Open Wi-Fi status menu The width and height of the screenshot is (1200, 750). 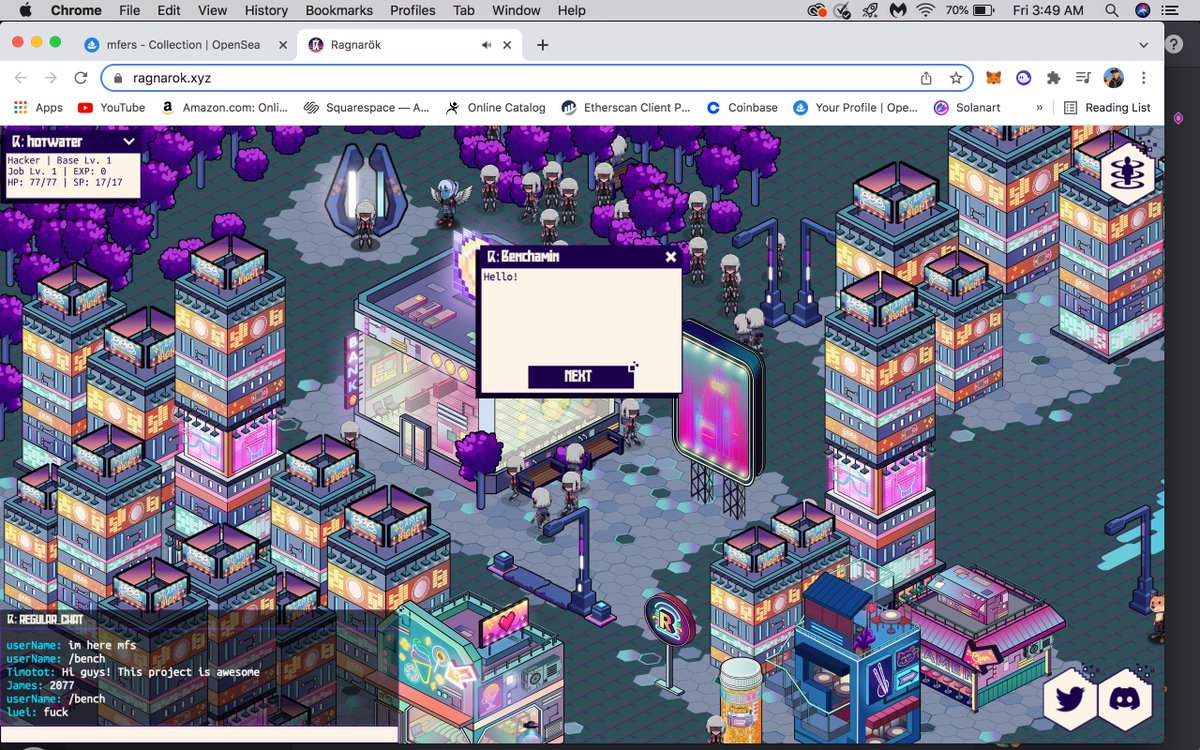point(926,10)
